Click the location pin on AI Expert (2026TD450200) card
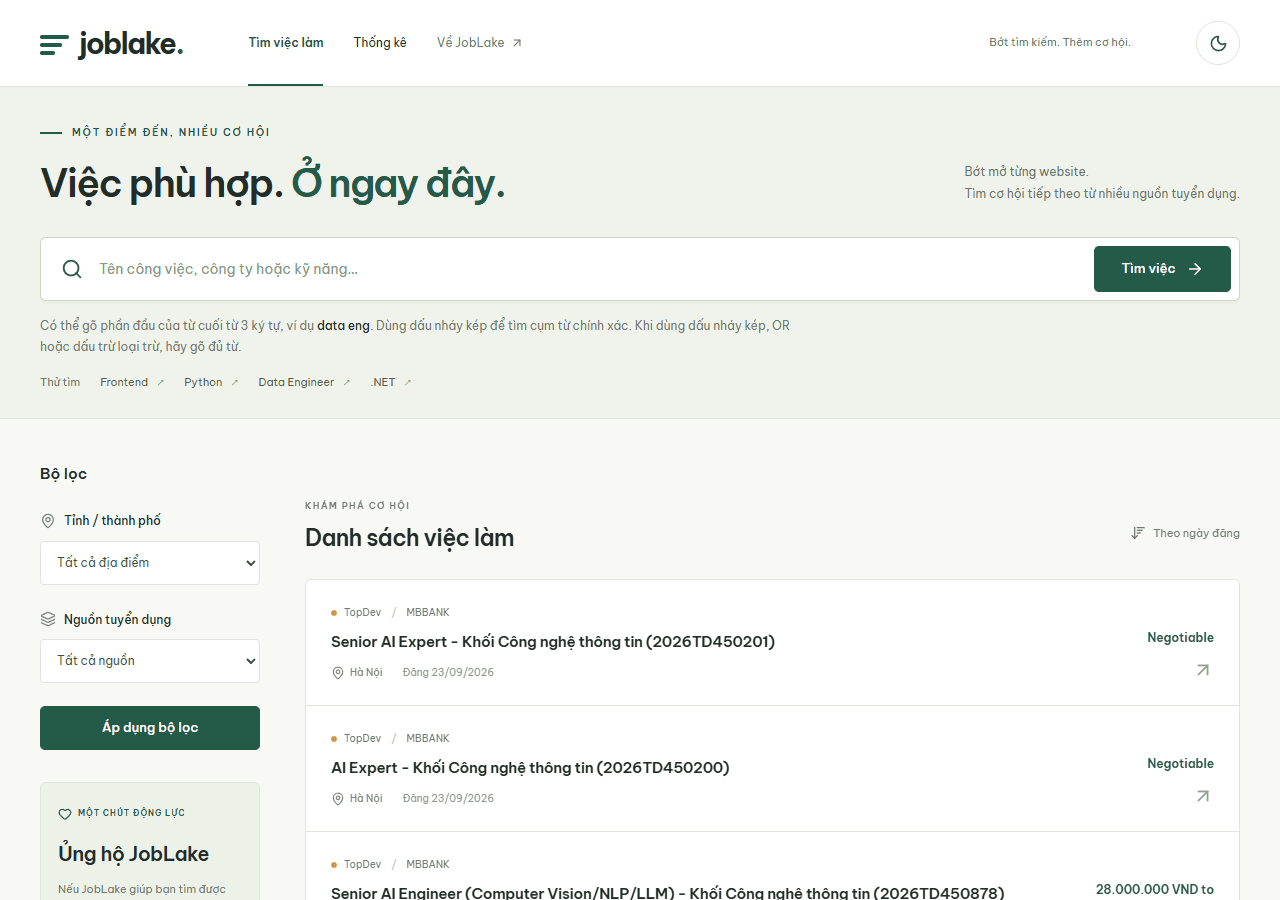The height and width of the screenshot is (900, 1280). coord(338,798)
